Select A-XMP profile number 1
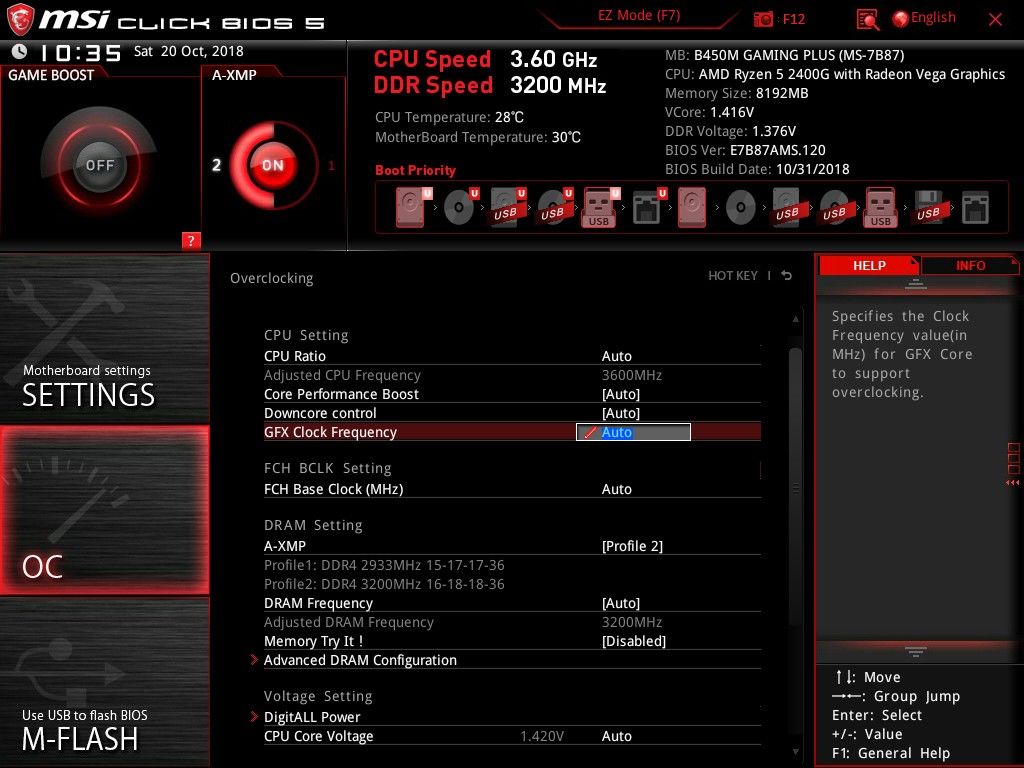The width and height of the screenshot is (1024, 768). [331, 165]
